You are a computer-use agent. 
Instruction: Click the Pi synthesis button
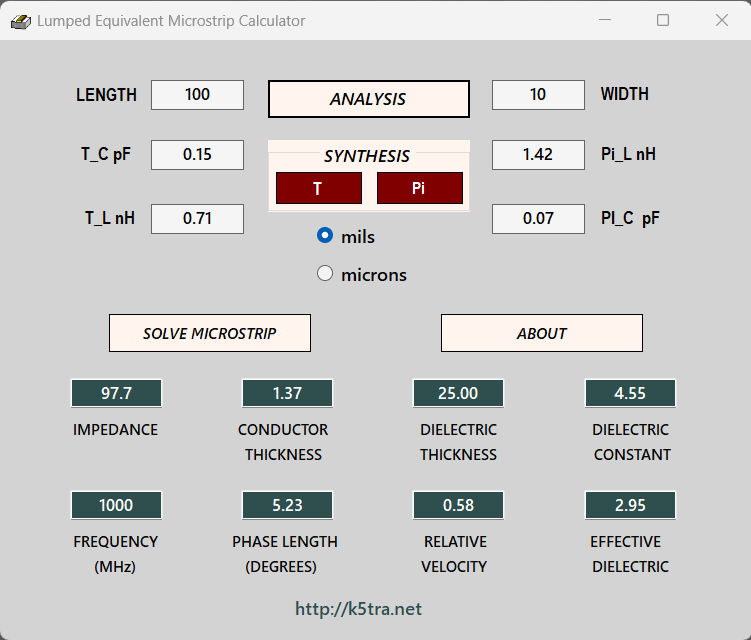[x=419, y=188]
